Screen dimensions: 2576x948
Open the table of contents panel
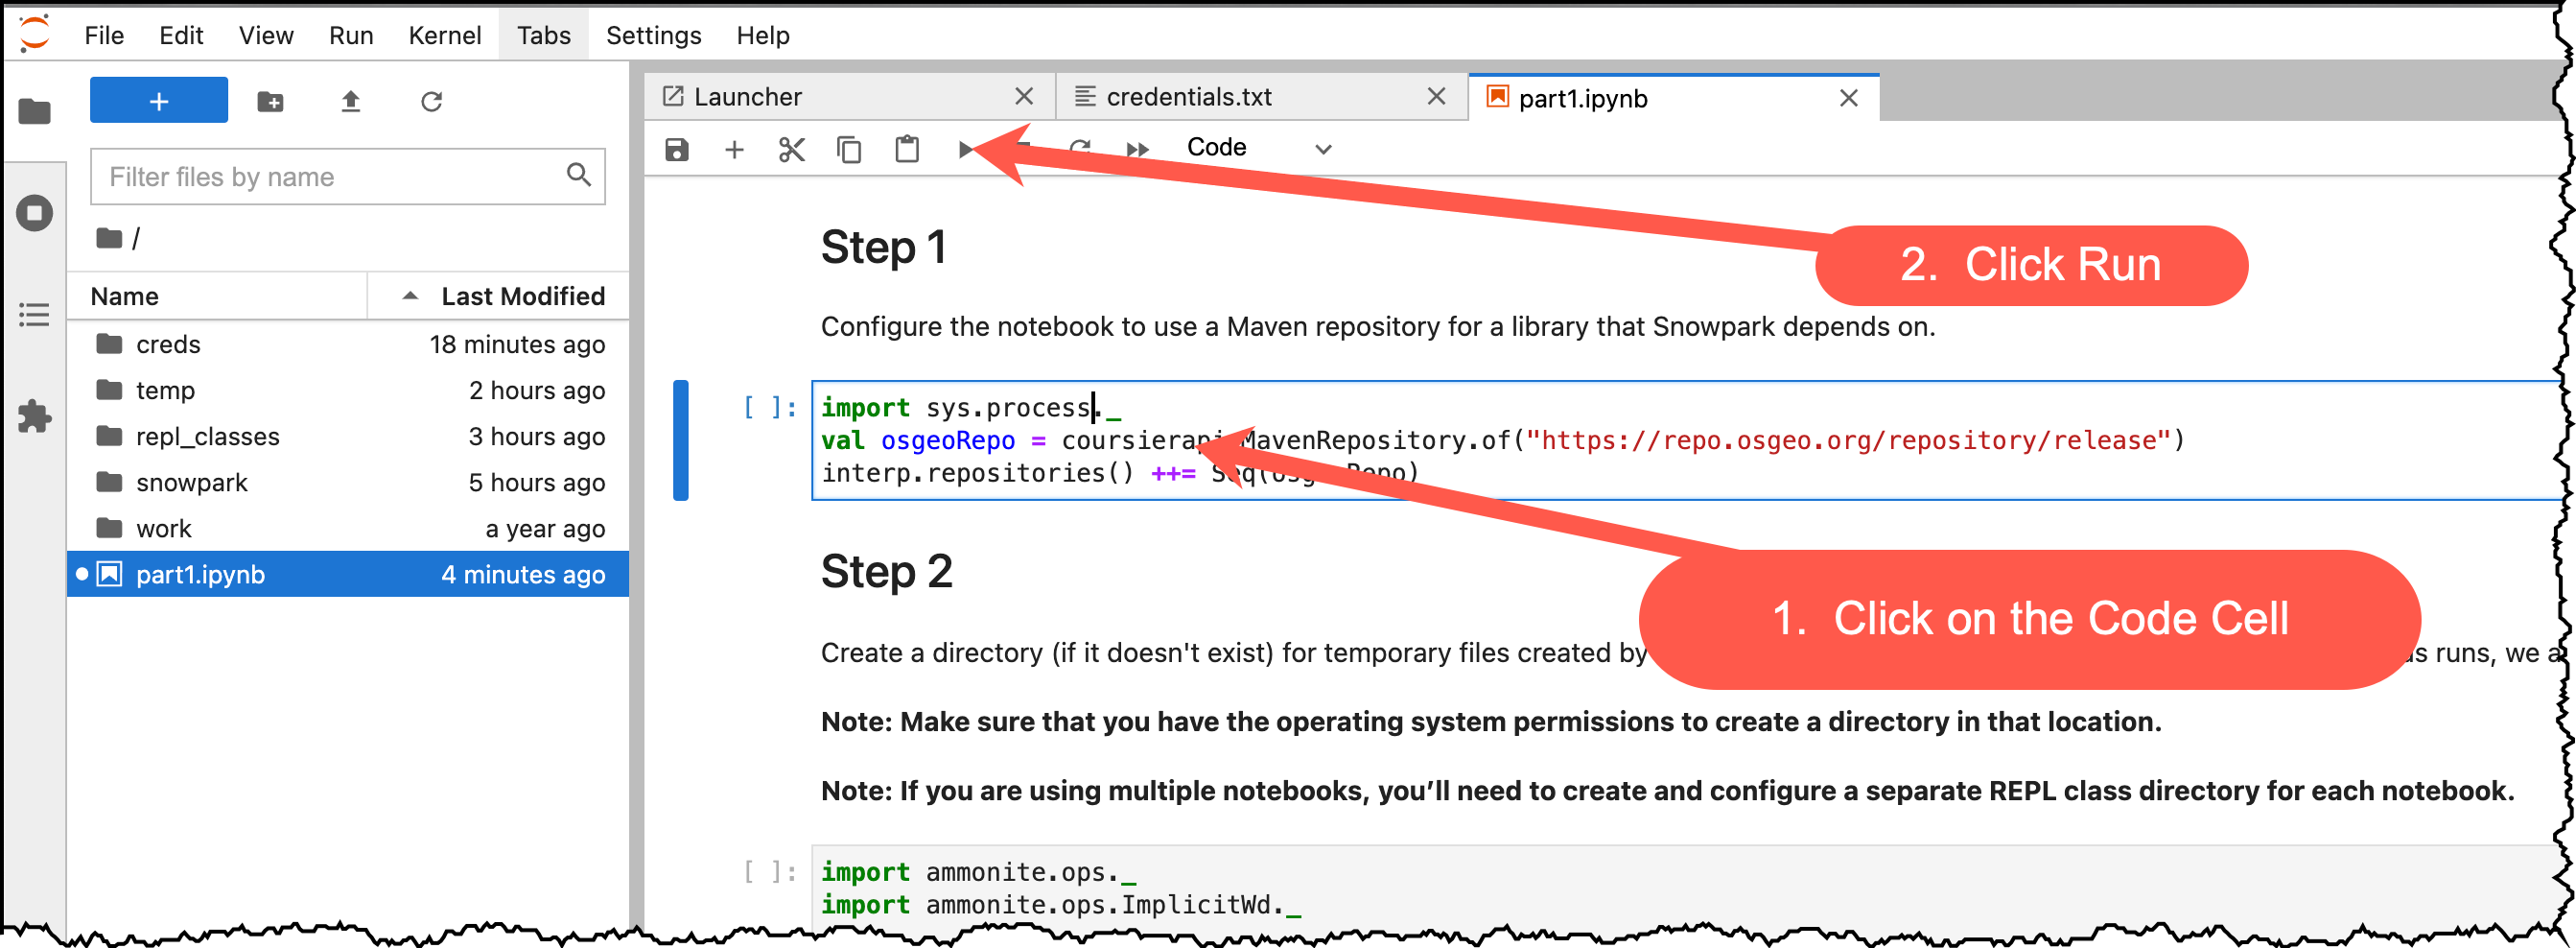click(34, 315)
